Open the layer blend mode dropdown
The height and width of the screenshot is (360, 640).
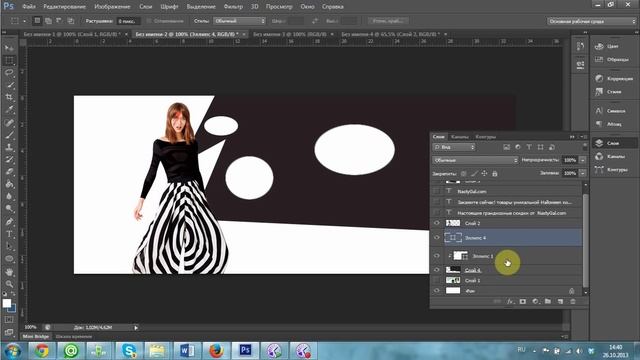(475, 160)
